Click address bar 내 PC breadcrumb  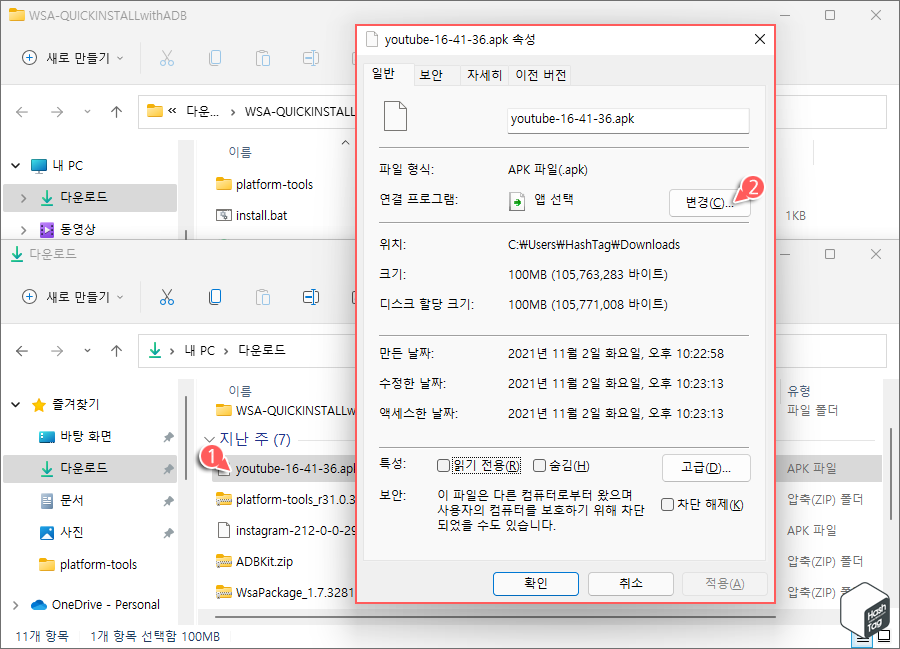click(x=199, y=351)
